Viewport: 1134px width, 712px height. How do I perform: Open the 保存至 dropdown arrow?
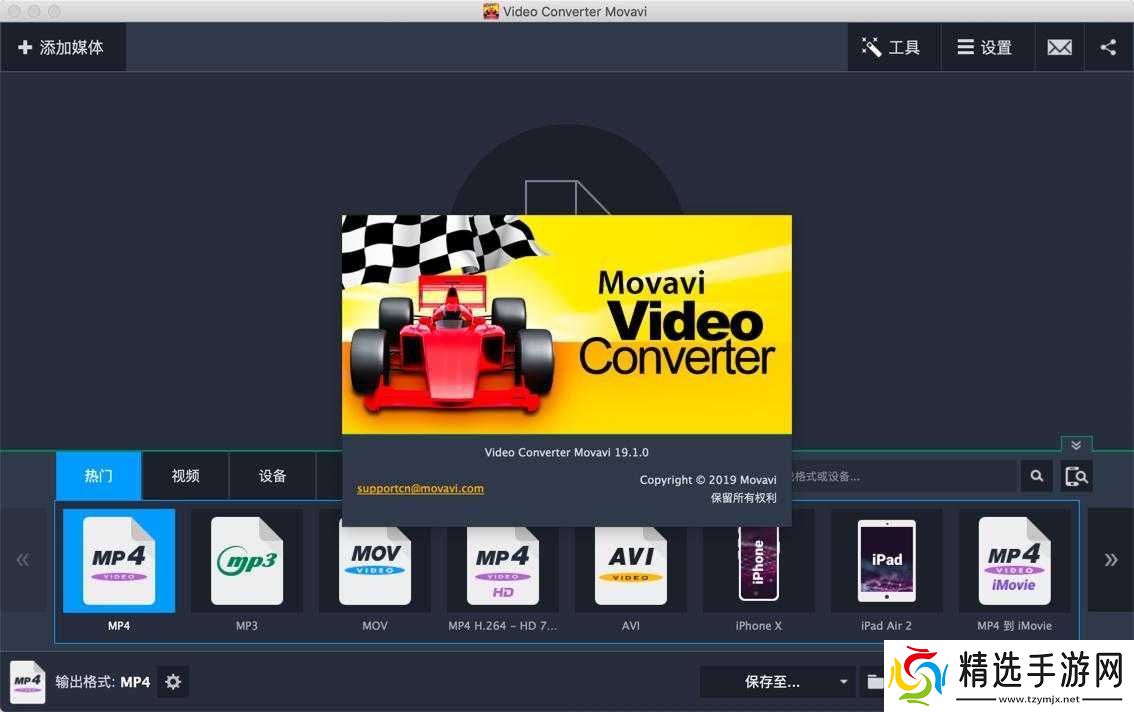pos(843,681)
